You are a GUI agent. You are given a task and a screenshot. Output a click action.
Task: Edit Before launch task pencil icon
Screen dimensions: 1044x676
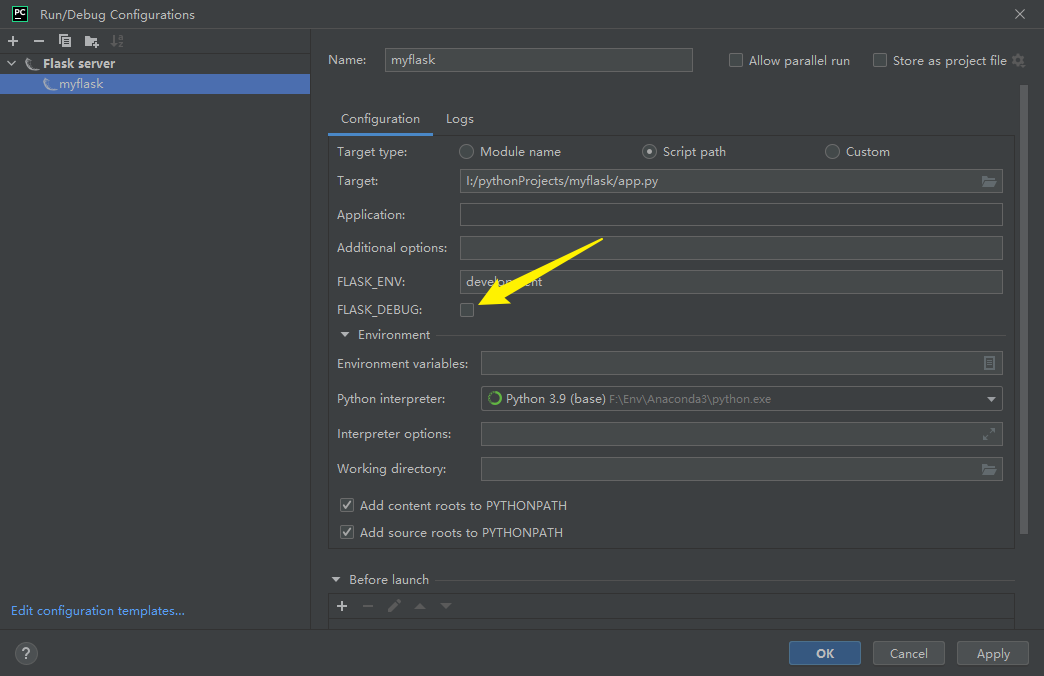(394, 606)
